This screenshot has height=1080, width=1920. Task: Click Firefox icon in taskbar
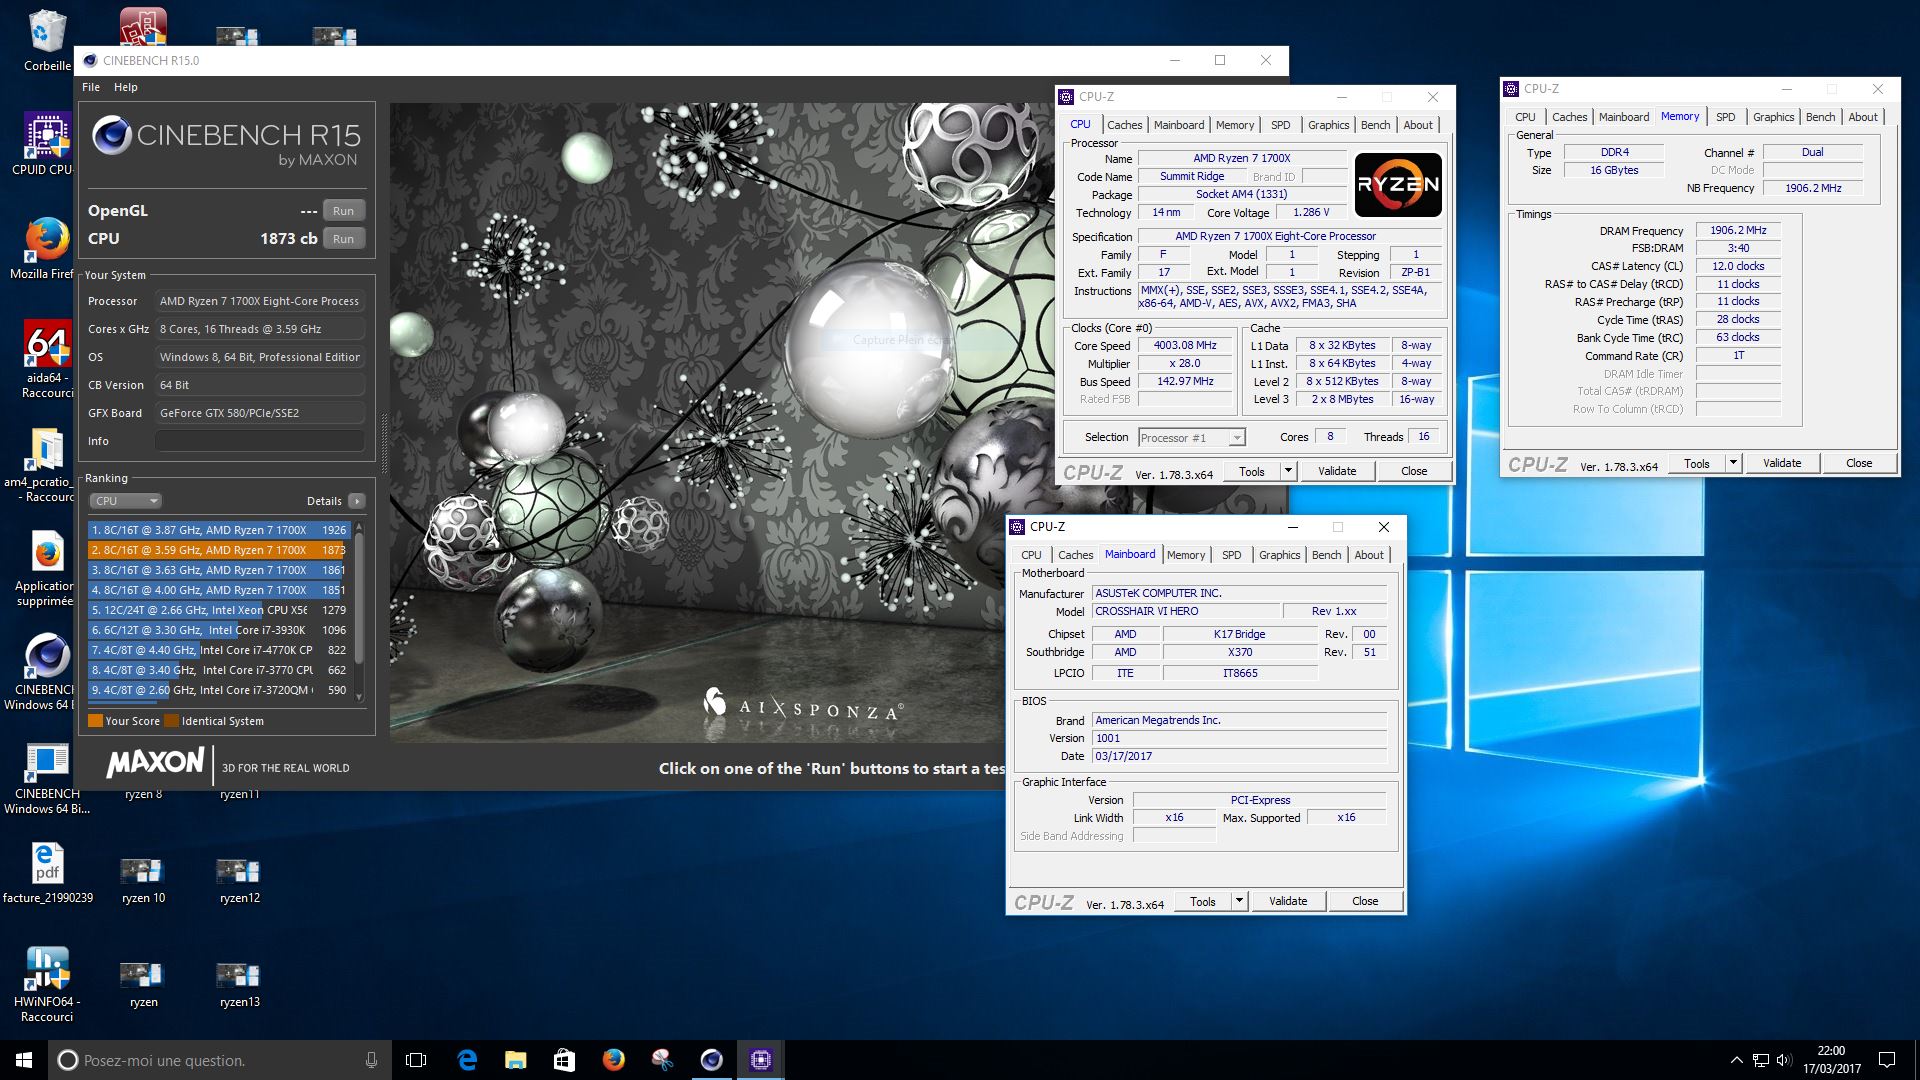tap(613, 1060)
